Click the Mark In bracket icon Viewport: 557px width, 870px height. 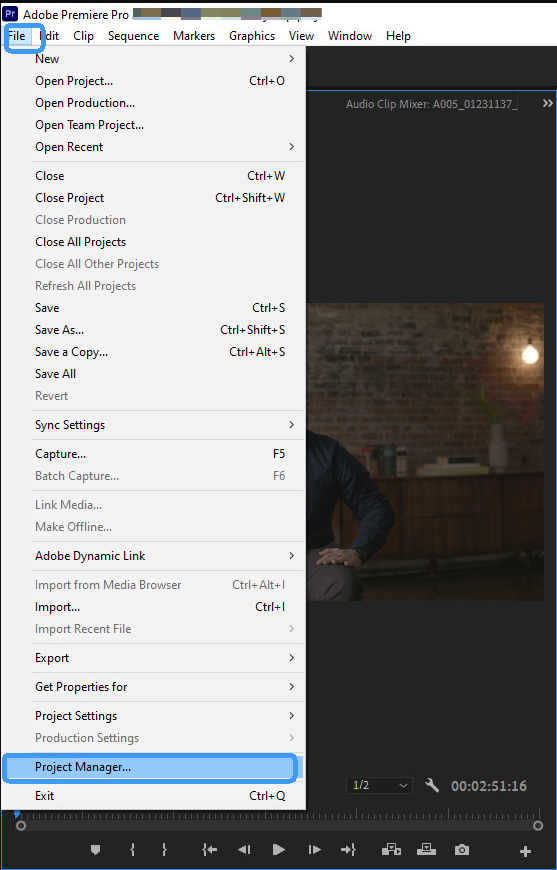click(132, 850)
